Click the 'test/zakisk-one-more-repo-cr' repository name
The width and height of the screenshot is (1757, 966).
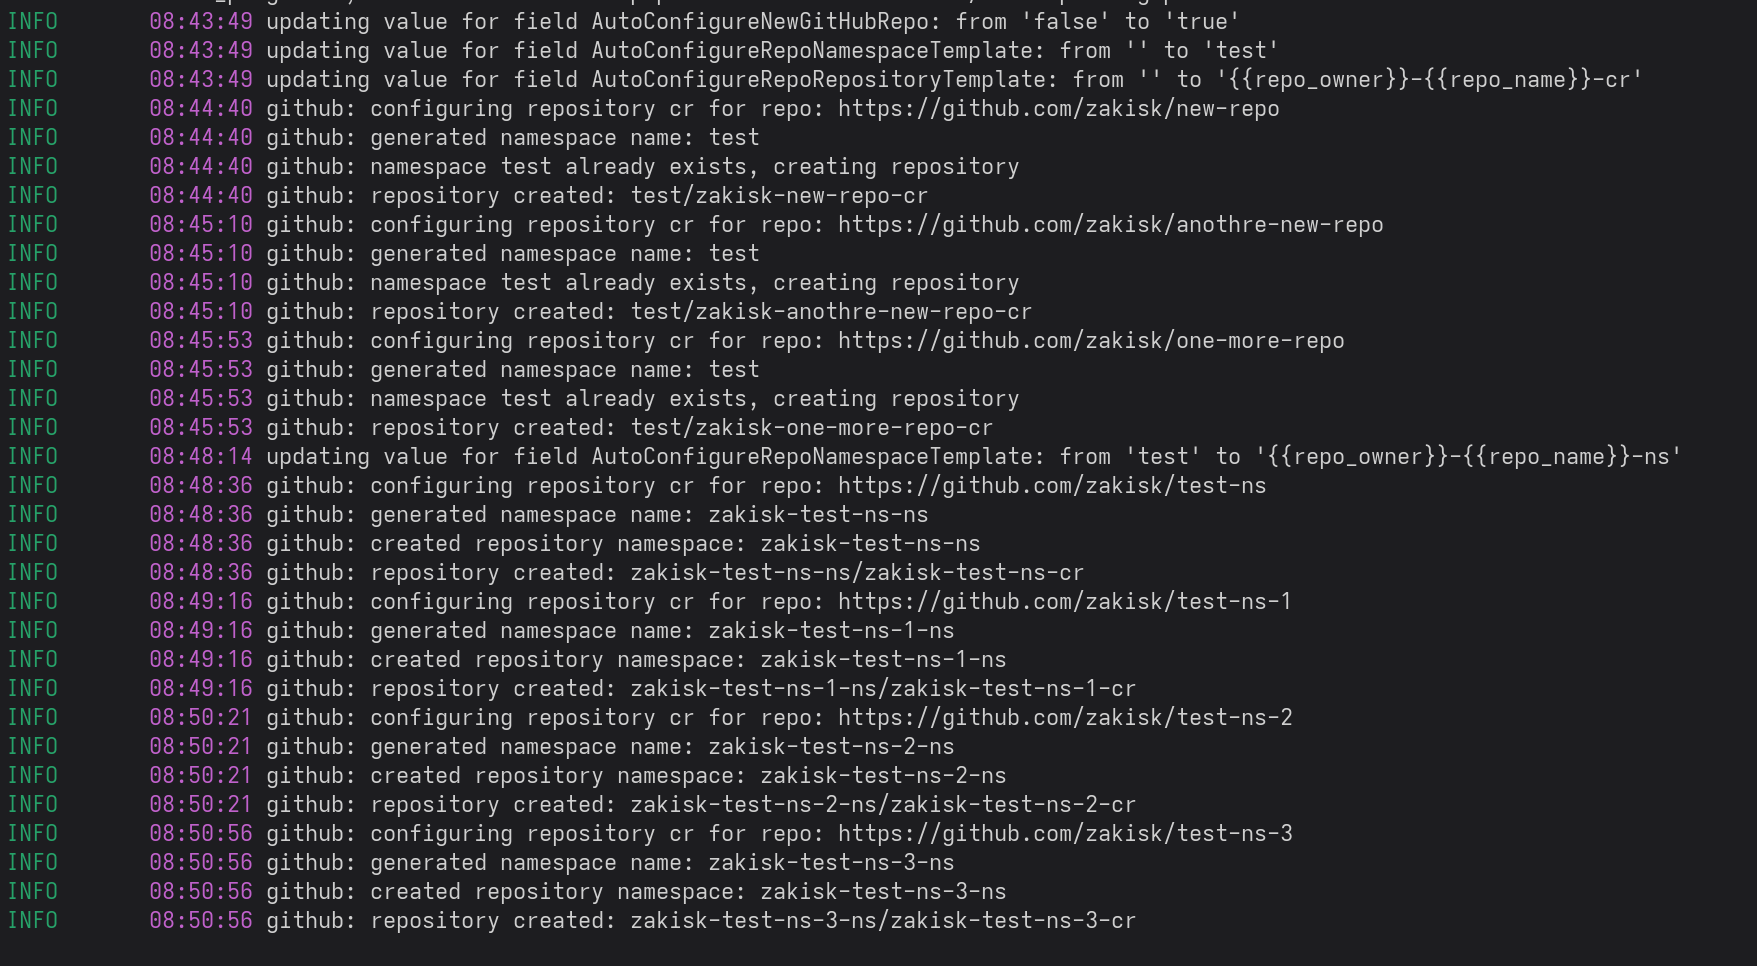click(x=811, y=428)
